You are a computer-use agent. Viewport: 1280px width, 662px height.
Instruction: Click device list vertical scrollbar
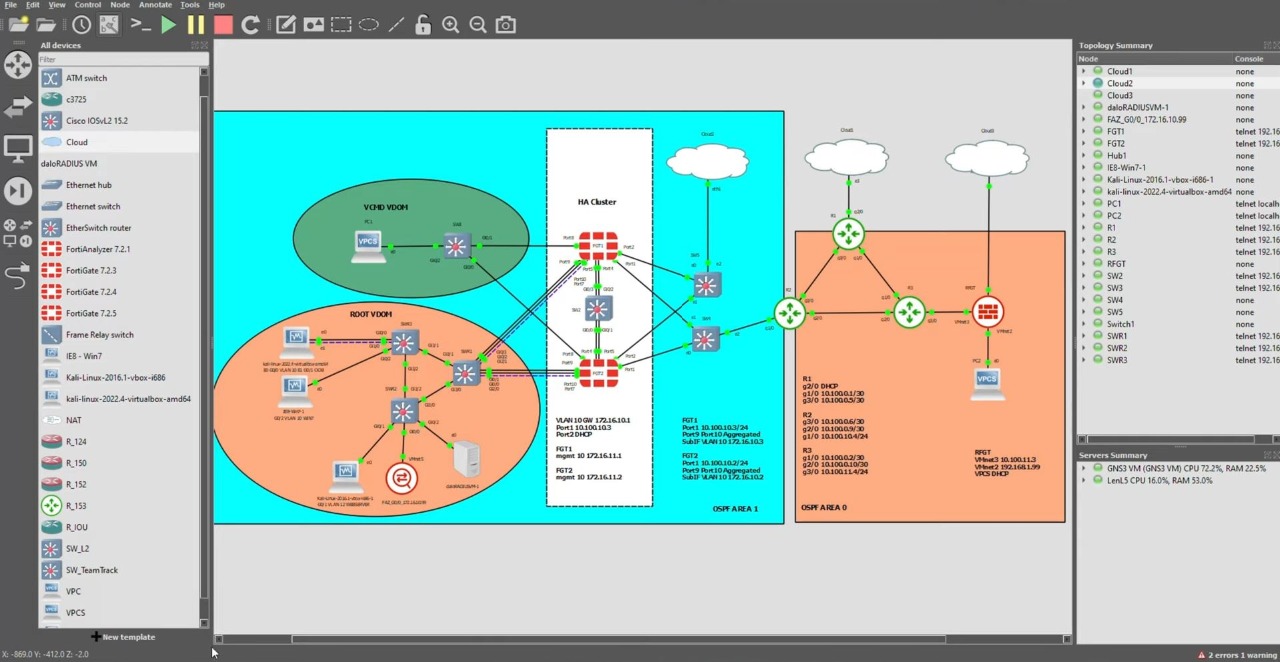click(x=204, y=345)
